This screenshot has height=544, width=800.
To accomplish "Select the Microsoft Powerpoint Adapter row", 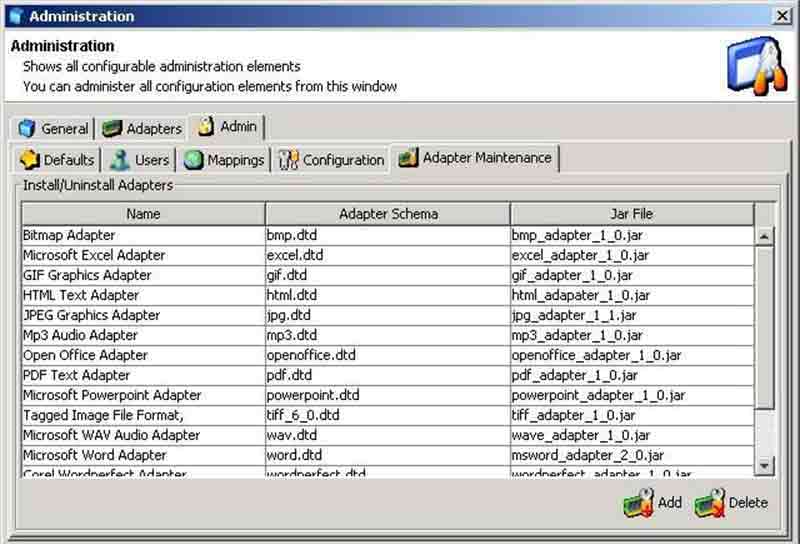I will click(x=387, y=395).
